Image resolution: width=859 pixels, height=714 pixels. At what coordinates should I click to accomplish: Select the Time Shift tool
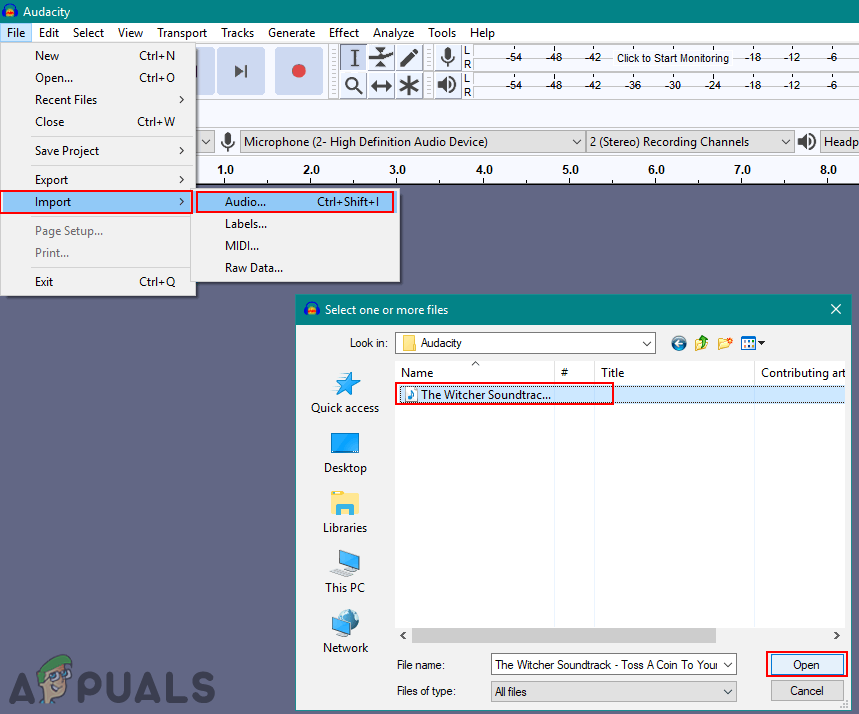coord(381,85)
